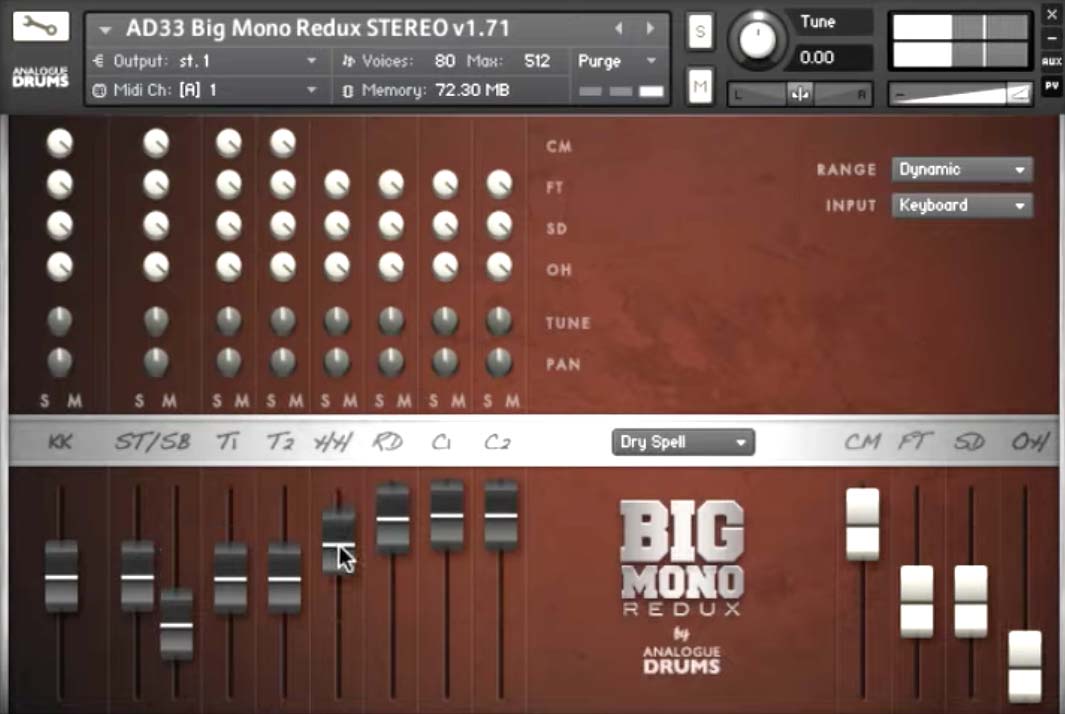The height and width of the screenshot is (714, 1065).
Task: Open the Range dropdown set to Dynamic
Action: tap(962, 169)
